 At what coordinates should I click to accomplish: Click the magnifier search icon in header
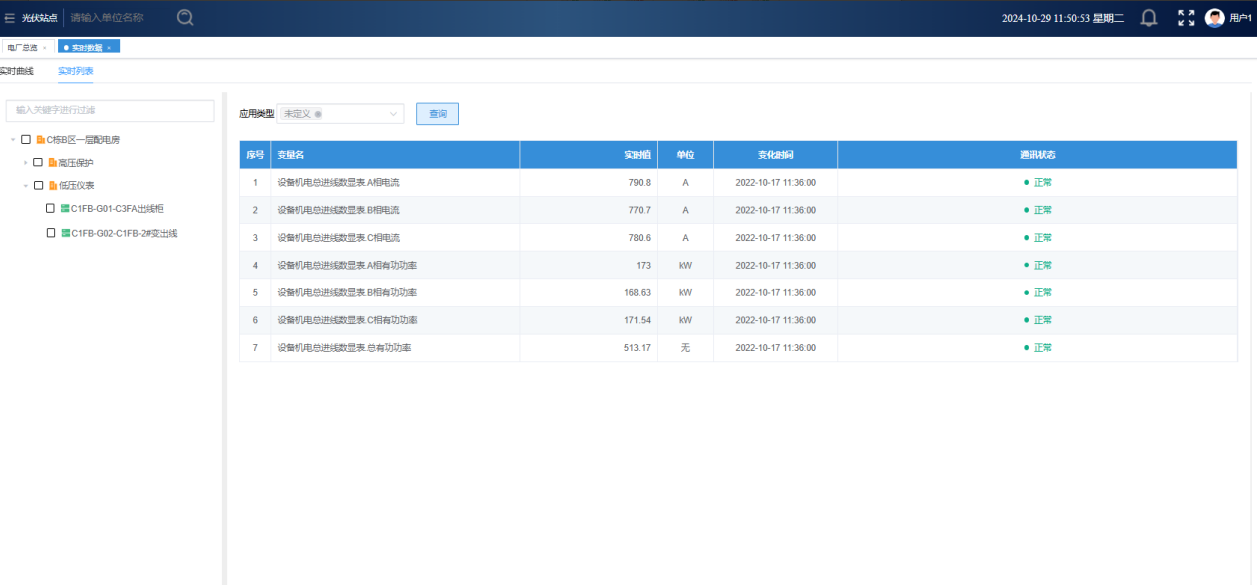185,17
